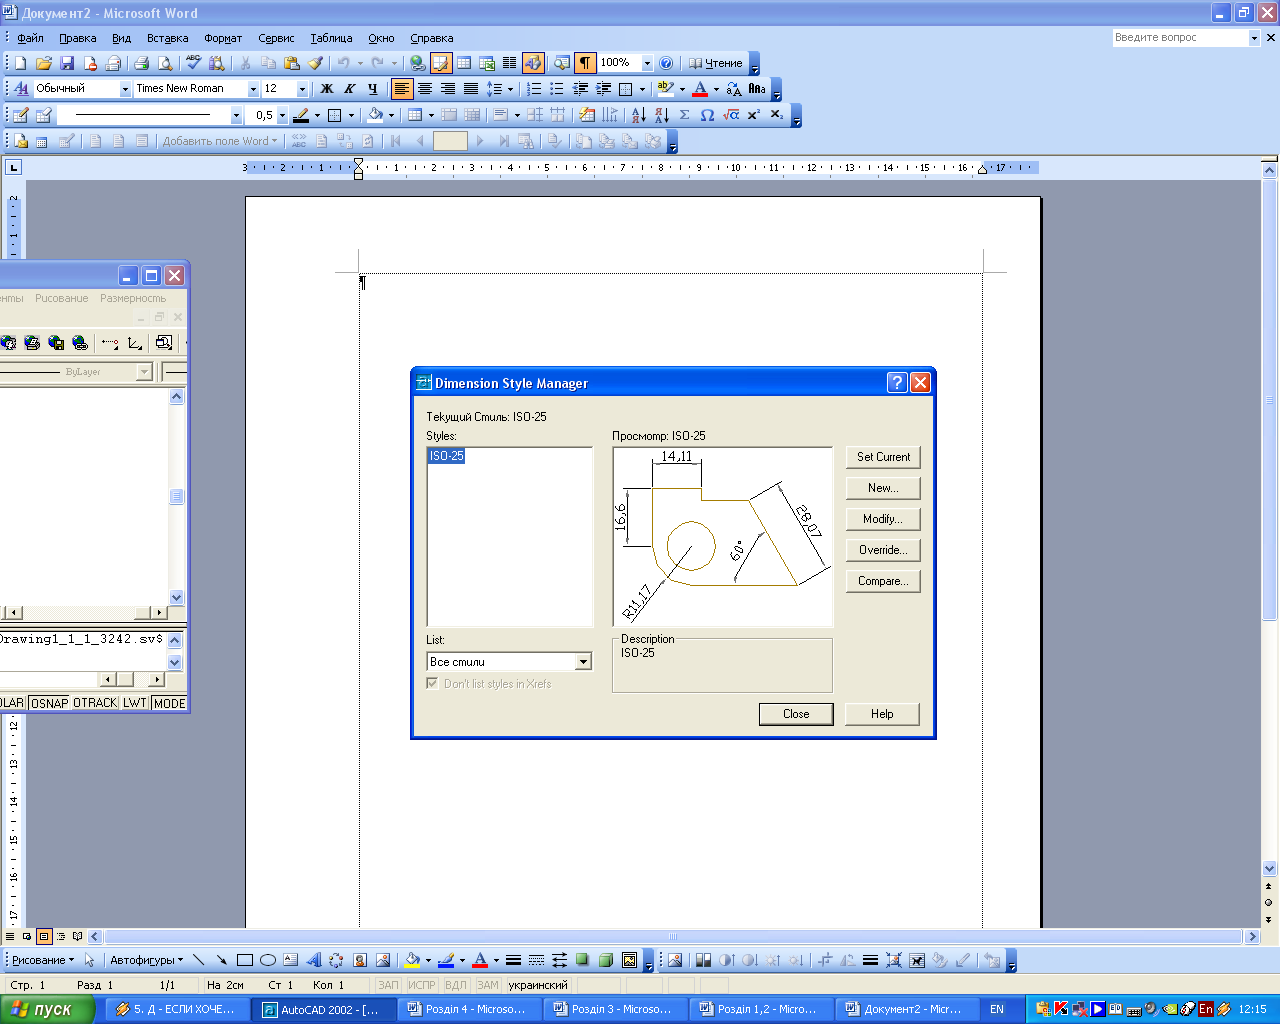Click the Format Painter brush icon
This screenshot has width=1280, height=1024.
[315, 63]
